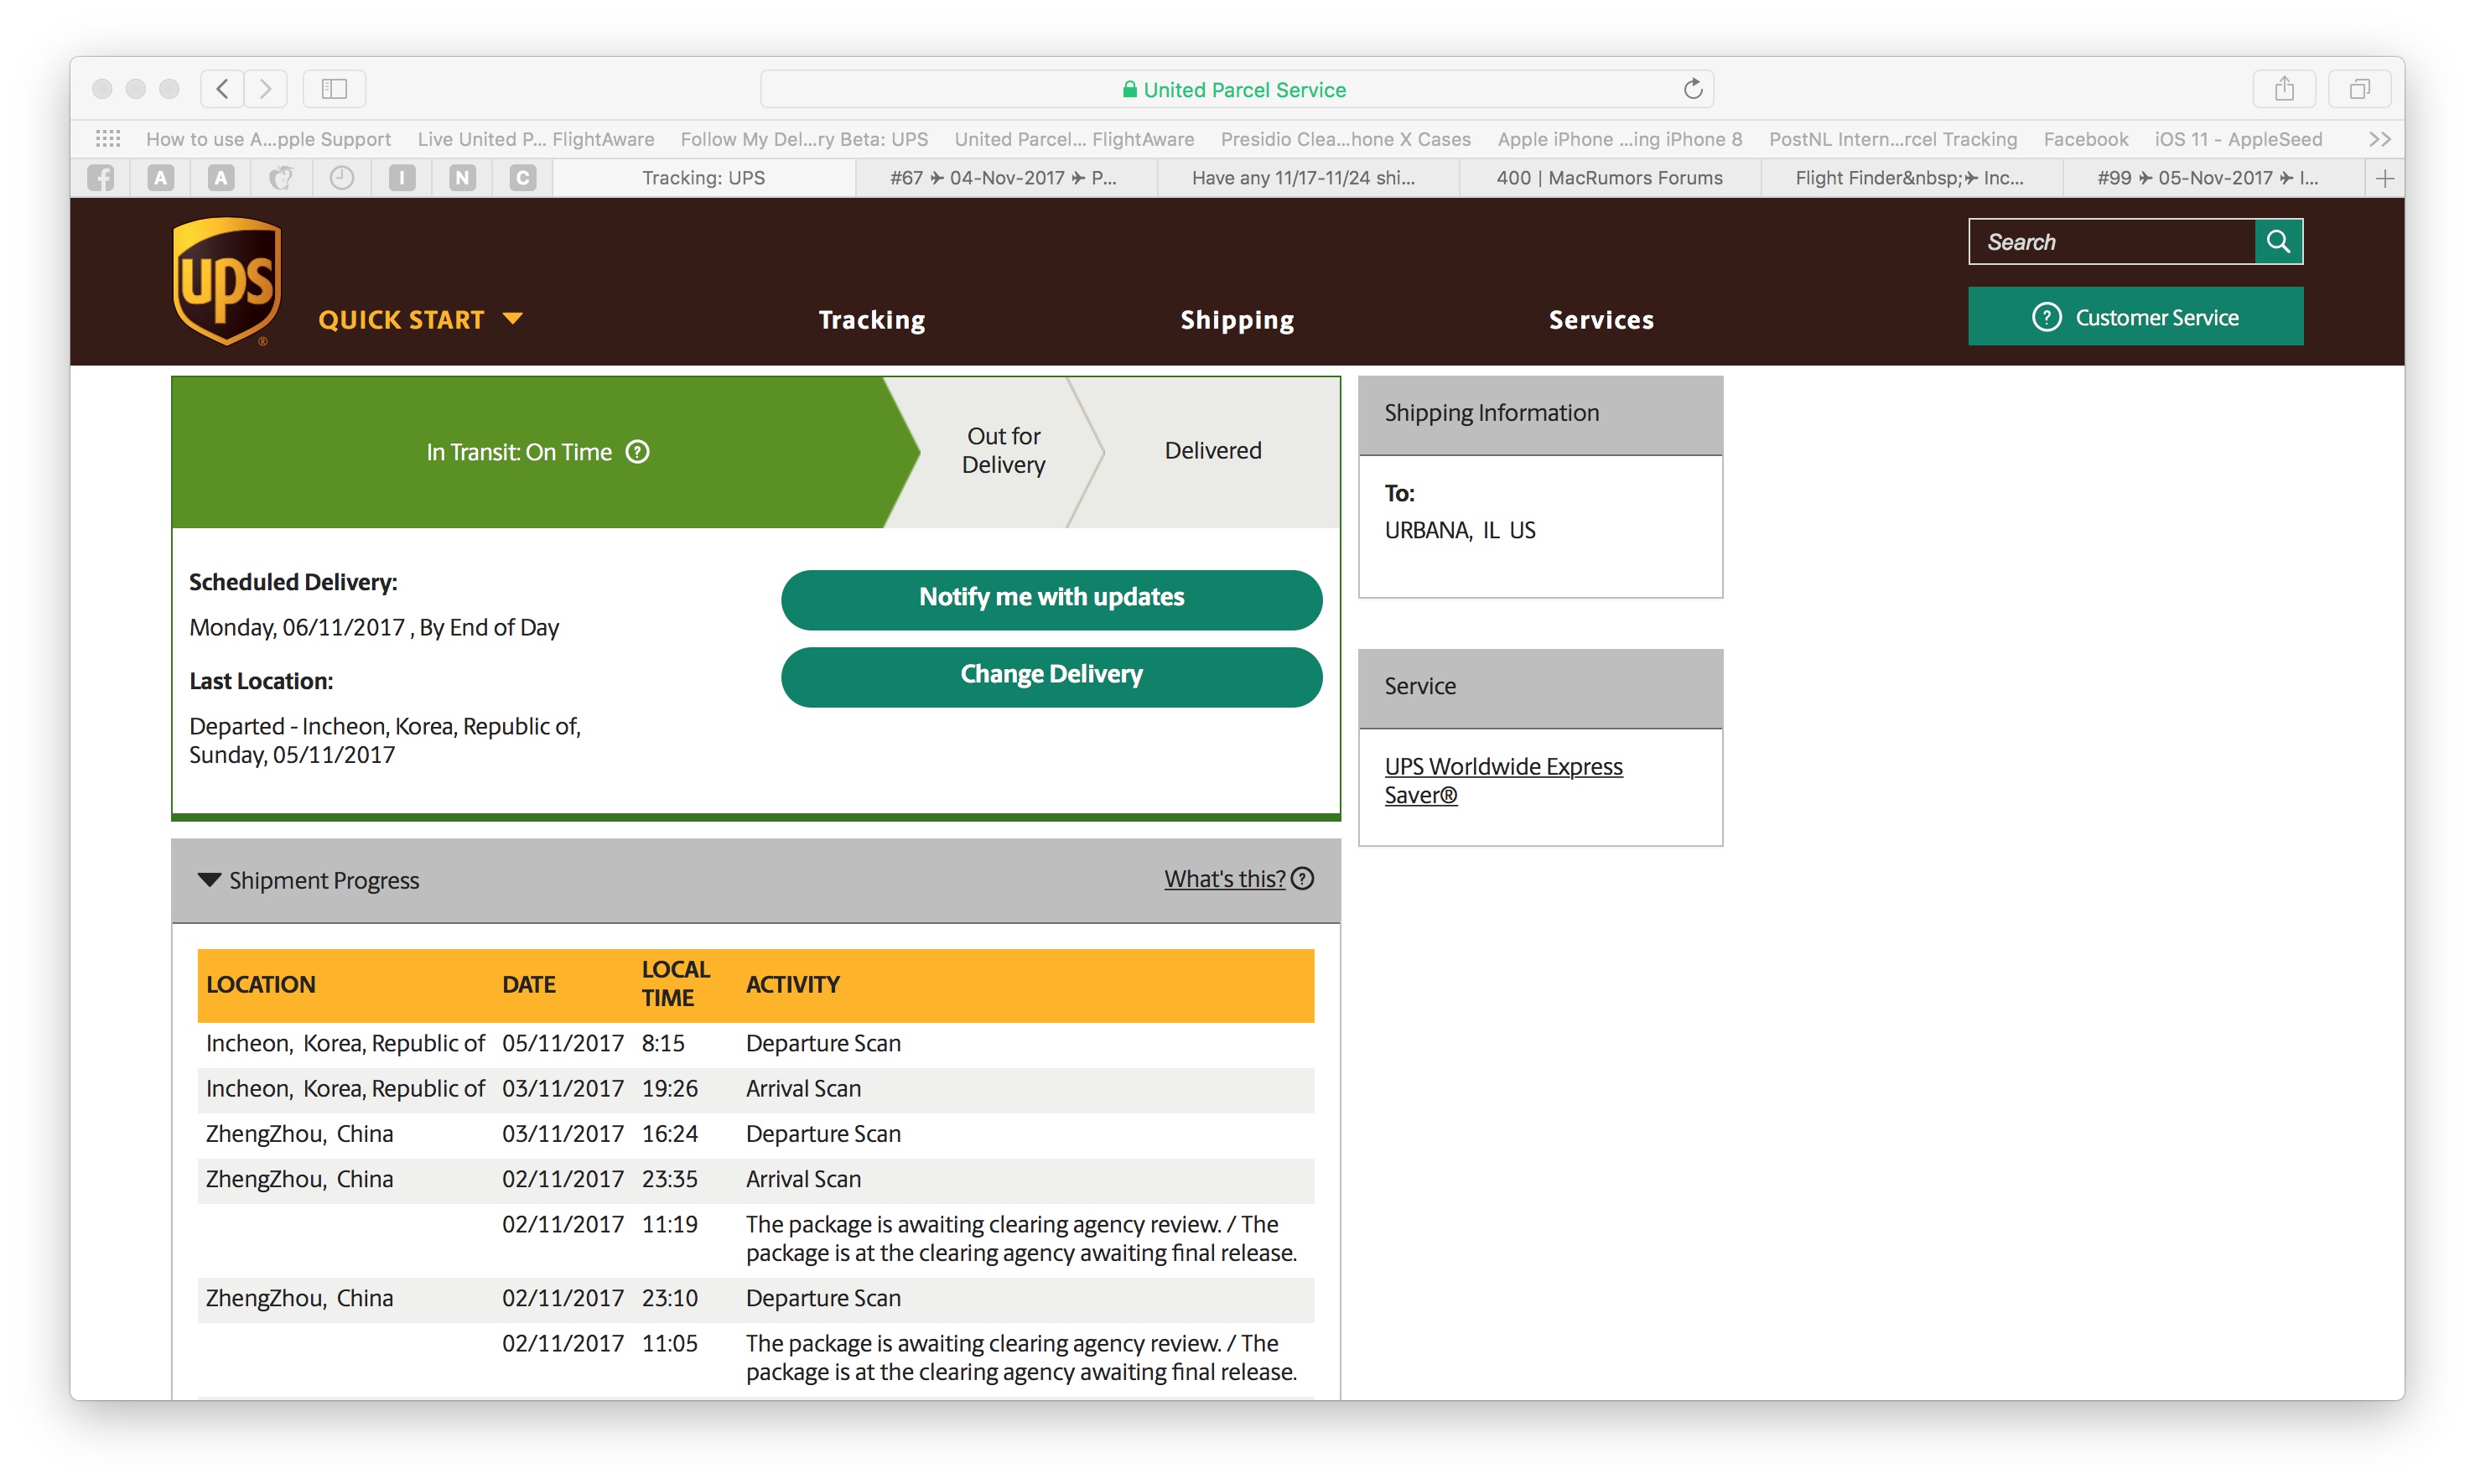Open a new tab with plus button
The image size is (2475, 1484).
2384,178
